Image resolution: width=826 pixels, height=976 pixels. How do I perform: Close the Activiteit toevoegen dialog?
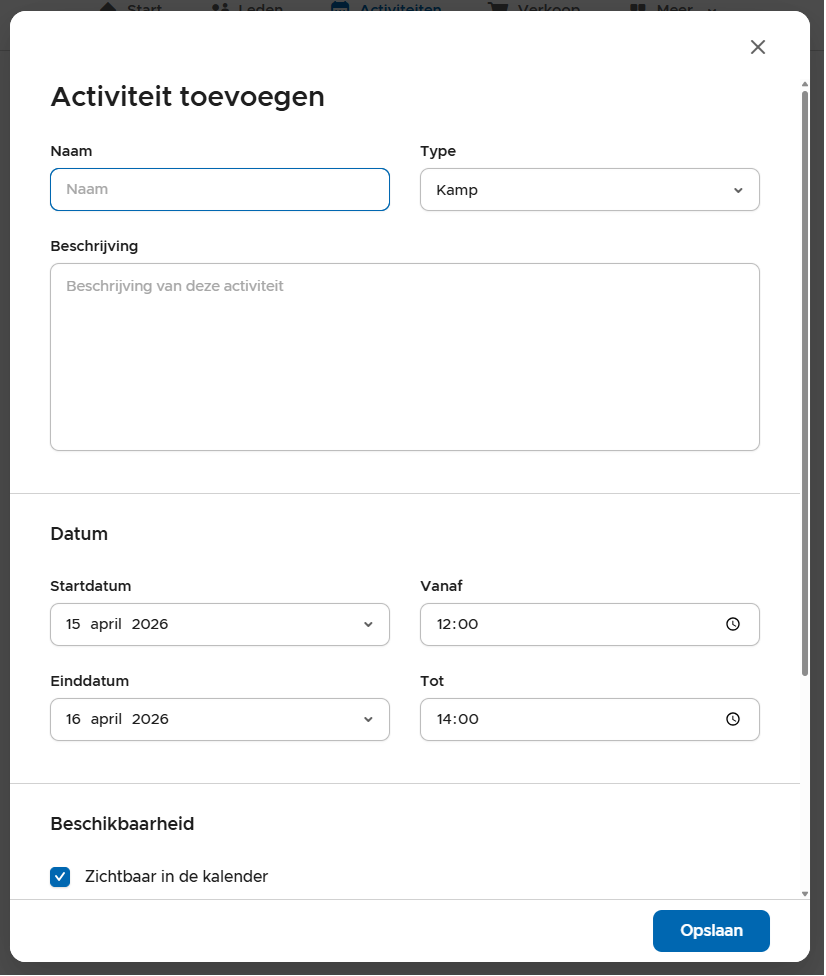tap(757, 47)
